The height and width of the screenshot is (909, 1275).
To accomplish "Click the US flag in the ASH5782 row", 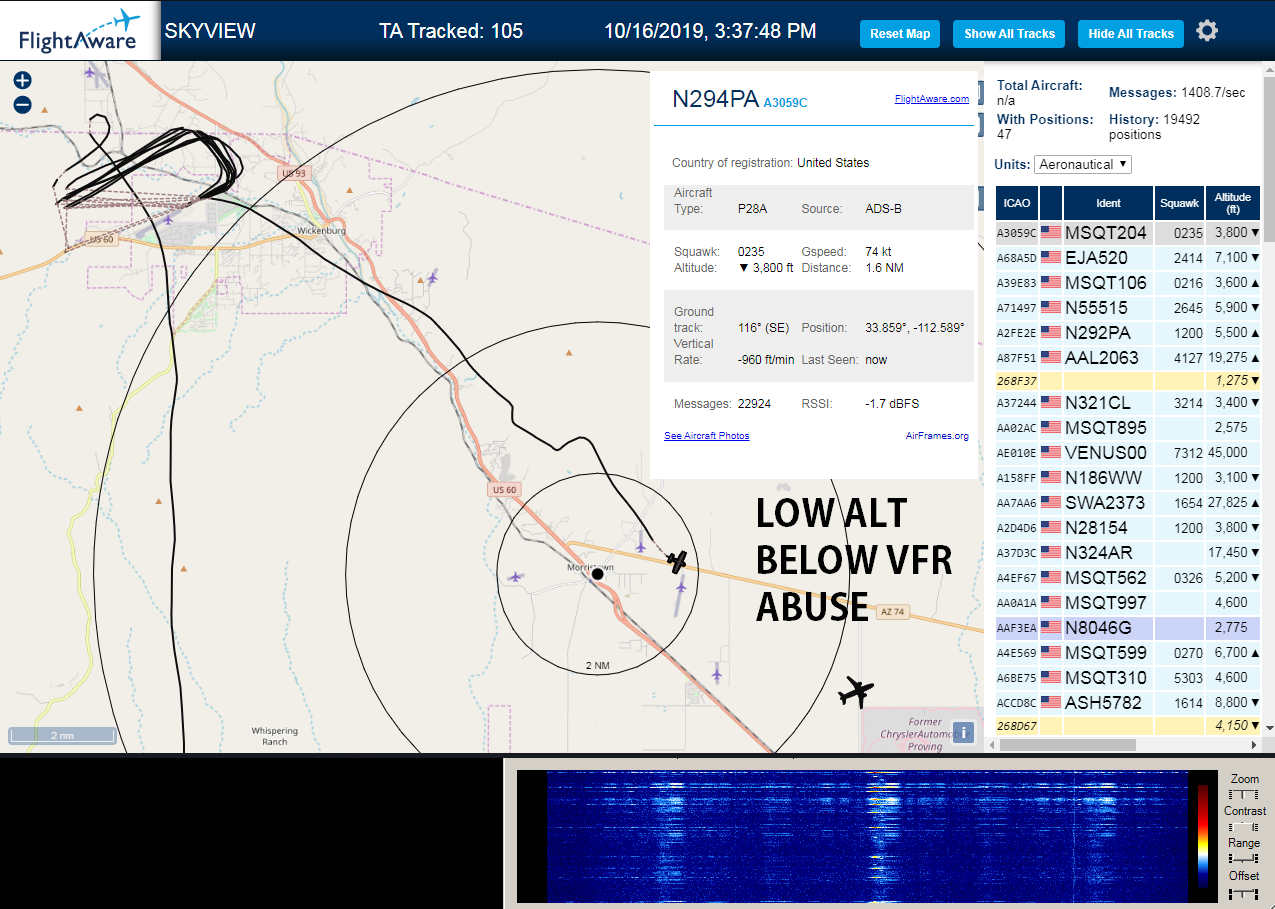I will pos(1051,703).
